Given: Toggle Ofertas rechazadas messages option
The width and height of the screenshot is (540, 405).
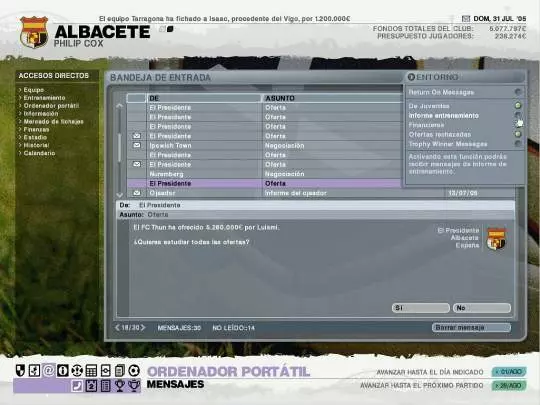Looking at the screenshot, I should tap(518, 134).
